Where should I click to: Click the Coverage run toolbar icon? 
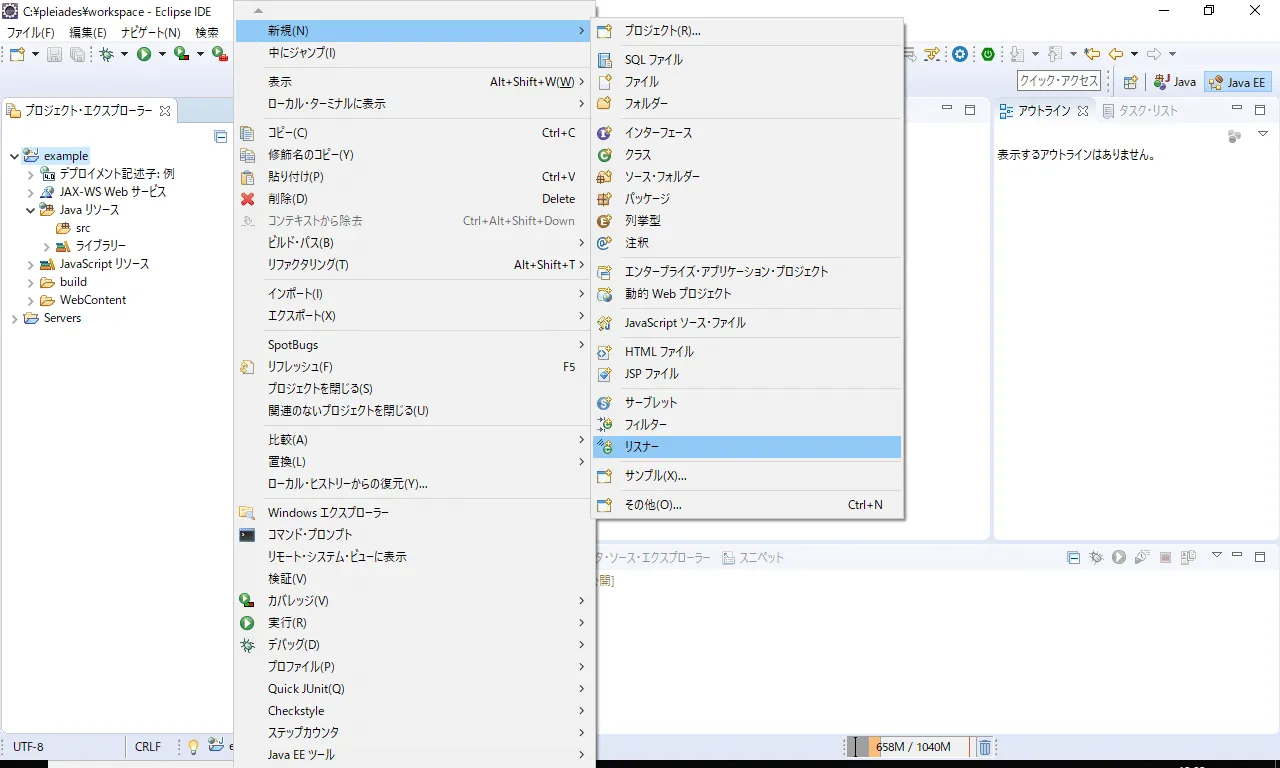181,54
